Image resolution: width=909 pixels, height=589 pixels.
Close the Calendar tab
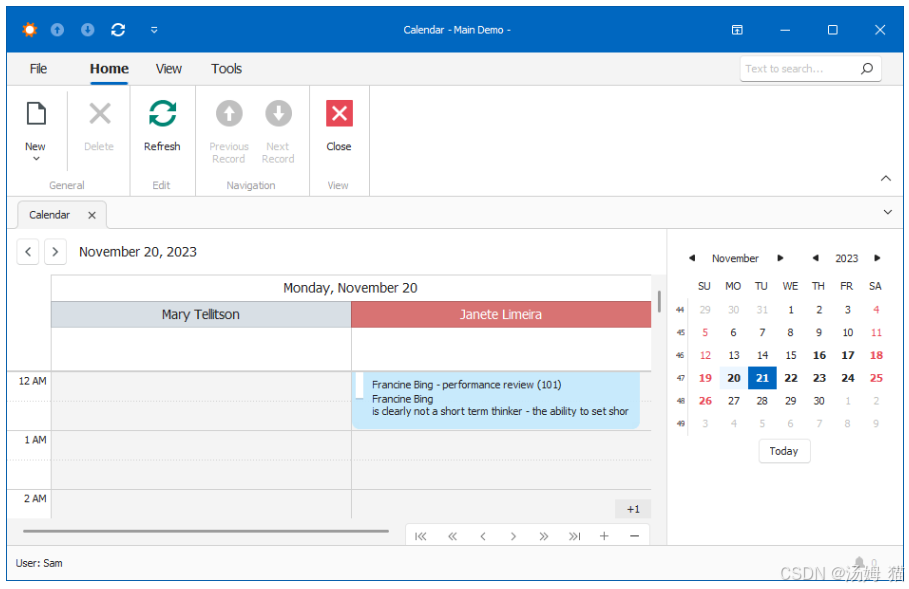click(92, 216)
